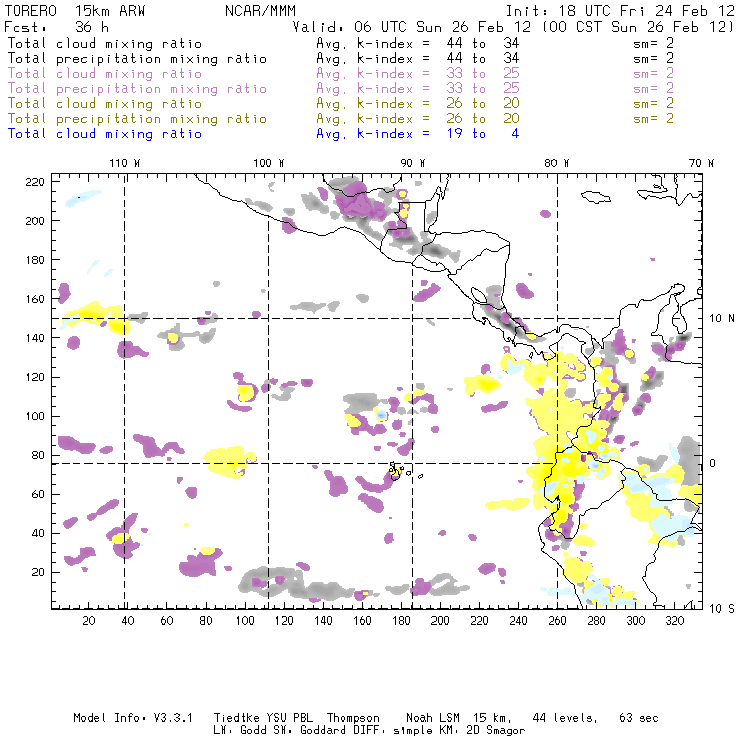740x740 pixels.
Task: Click the "60" x-axis tick label
Action: click(x=167, y=621)
